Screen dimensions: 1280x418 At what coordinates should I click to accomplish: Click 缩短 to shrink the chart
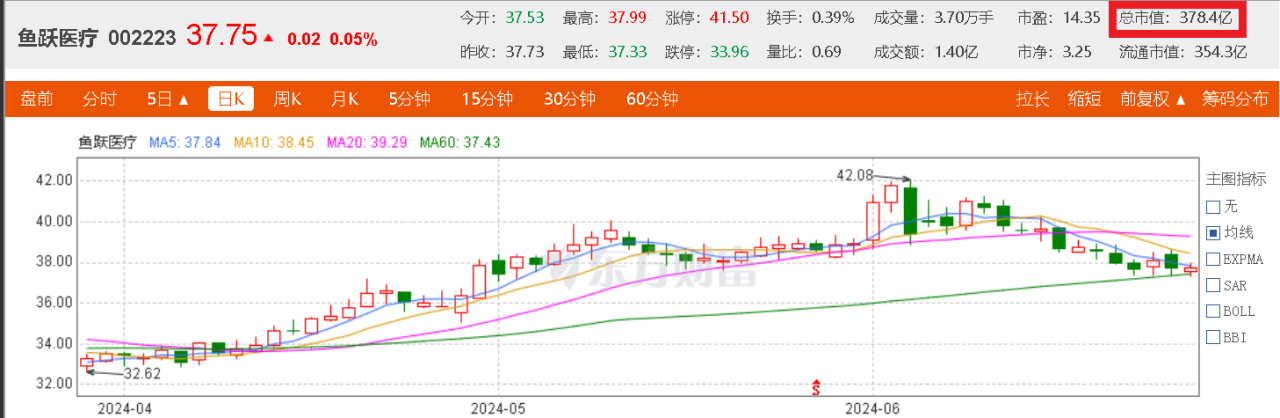[x=1084, y=99]
